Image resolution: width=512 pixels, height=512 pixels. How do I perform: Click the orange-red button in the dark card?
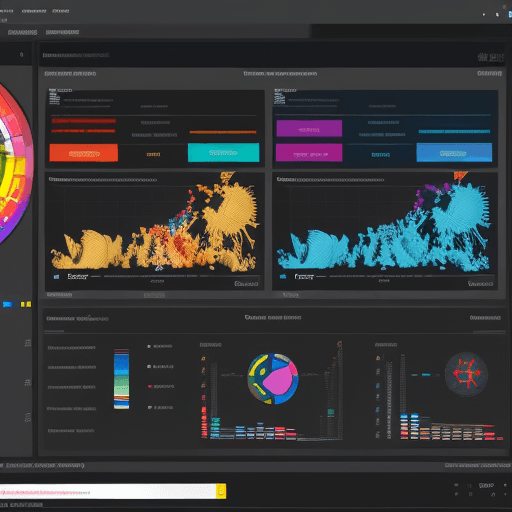point(83,153)
